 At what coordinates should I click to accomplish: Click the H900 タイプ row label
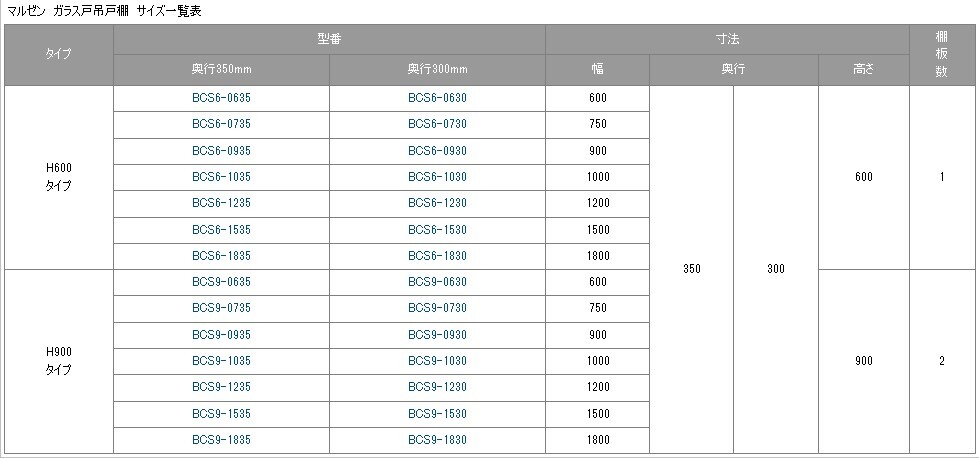pyautogui.click(x=59, y=361)
